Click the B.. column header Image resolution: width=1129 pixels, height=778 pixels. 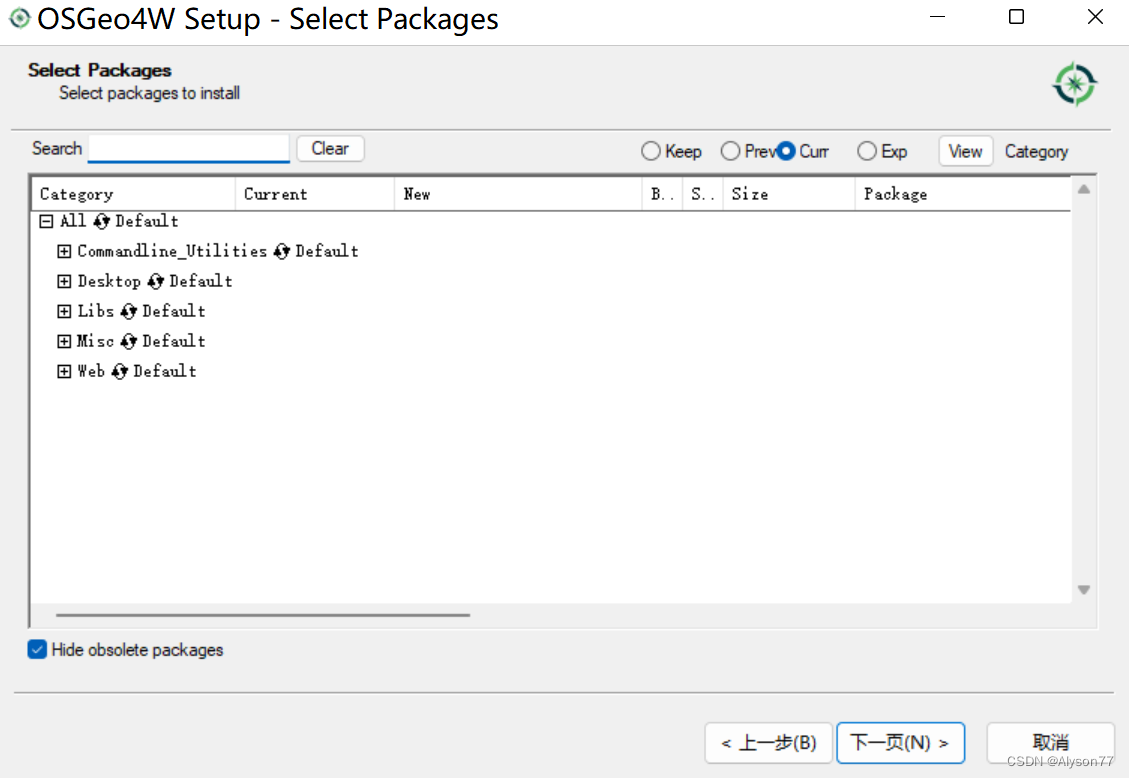[662, 194]
